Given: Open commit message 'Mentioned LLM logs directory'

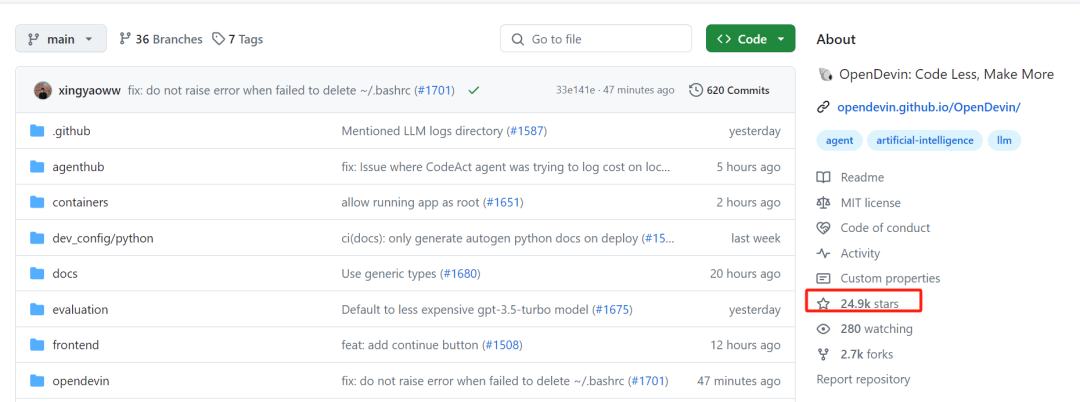Looking at the screenshot, I should click(422, 131).
